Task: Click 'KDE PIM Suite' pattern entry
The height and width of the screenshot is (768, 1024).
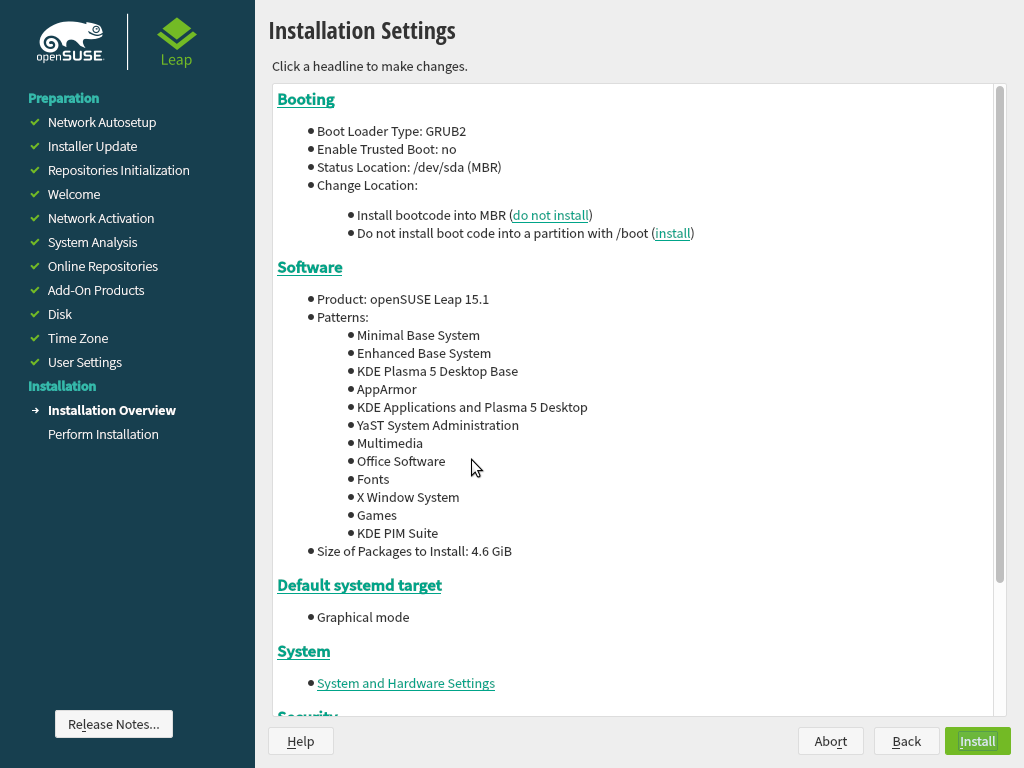Action: (397, 534)
